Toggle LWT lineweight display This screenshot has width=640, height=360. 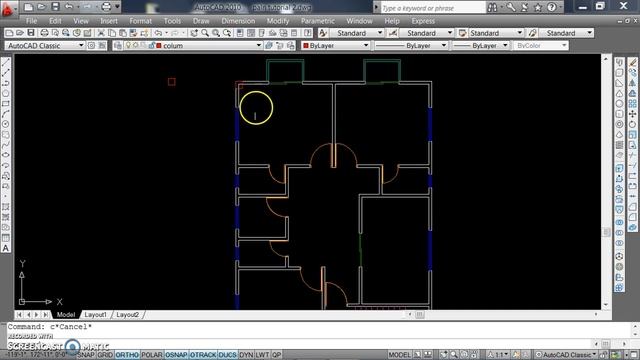click(262, 355)
